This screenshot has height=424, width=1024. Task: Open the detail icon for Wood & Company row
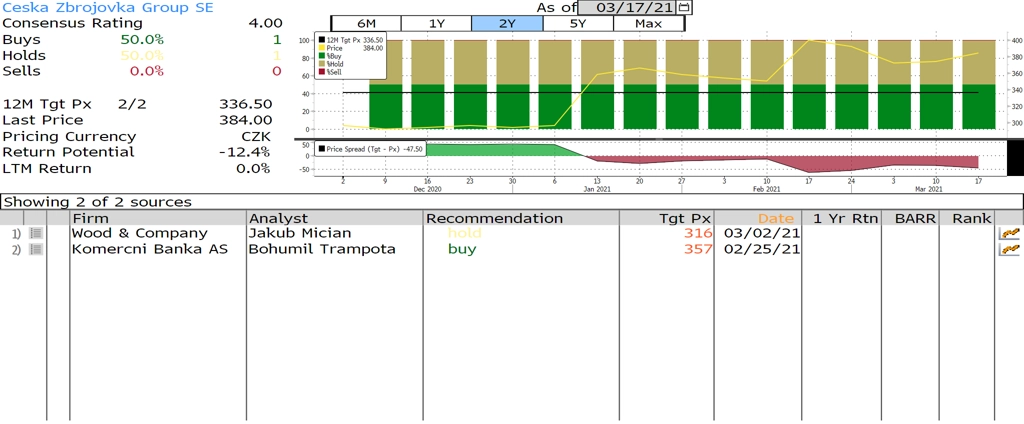pyautogui.click(x=37, y=233)
